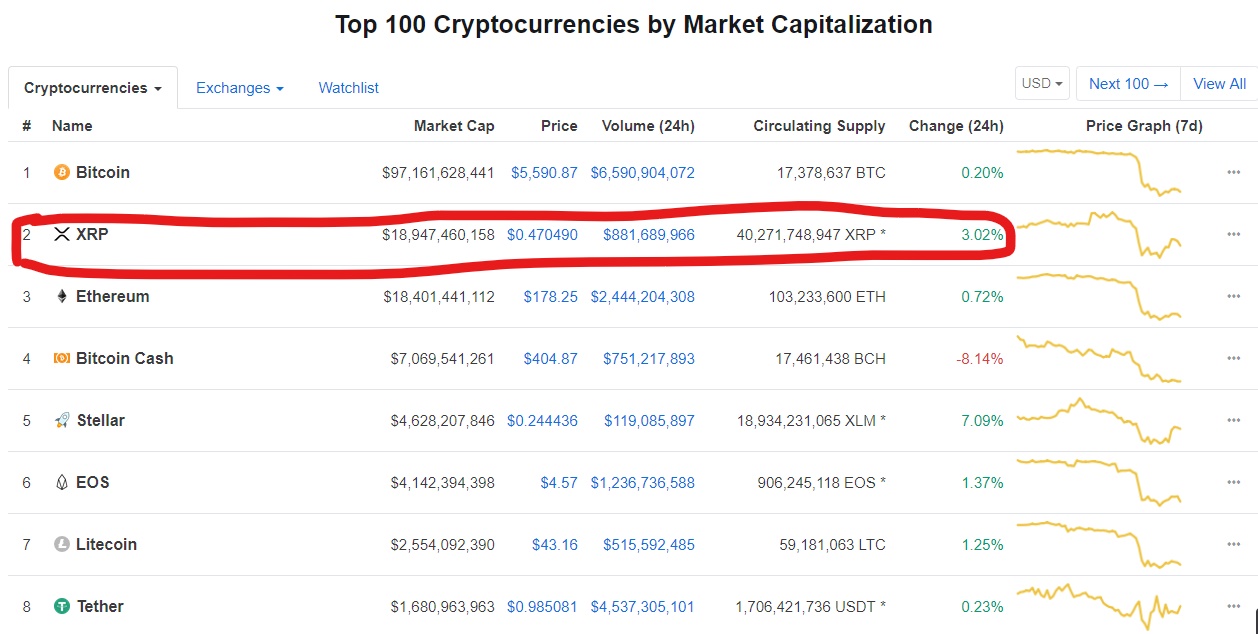Viewport: 1258px width, 634px height.
Task: Open the three-dot menu for Tether row
Action: [x=1233, y=606]
